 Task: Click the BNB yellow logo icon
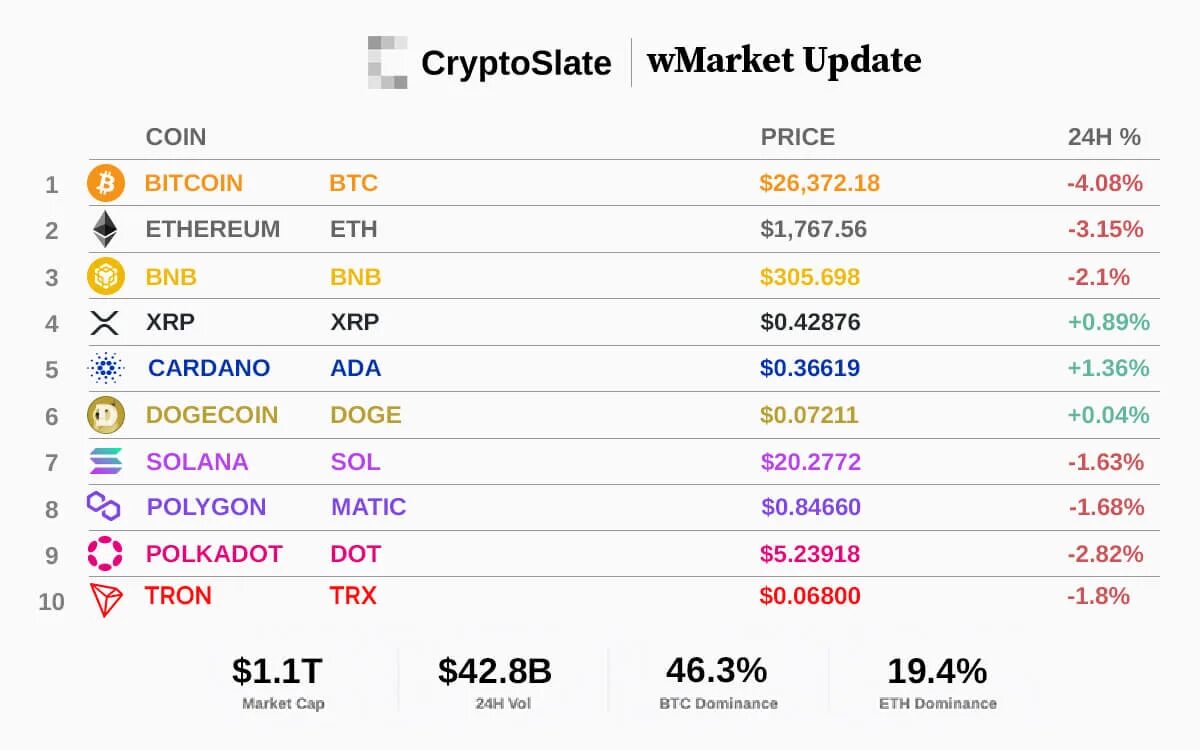(105, 276)
